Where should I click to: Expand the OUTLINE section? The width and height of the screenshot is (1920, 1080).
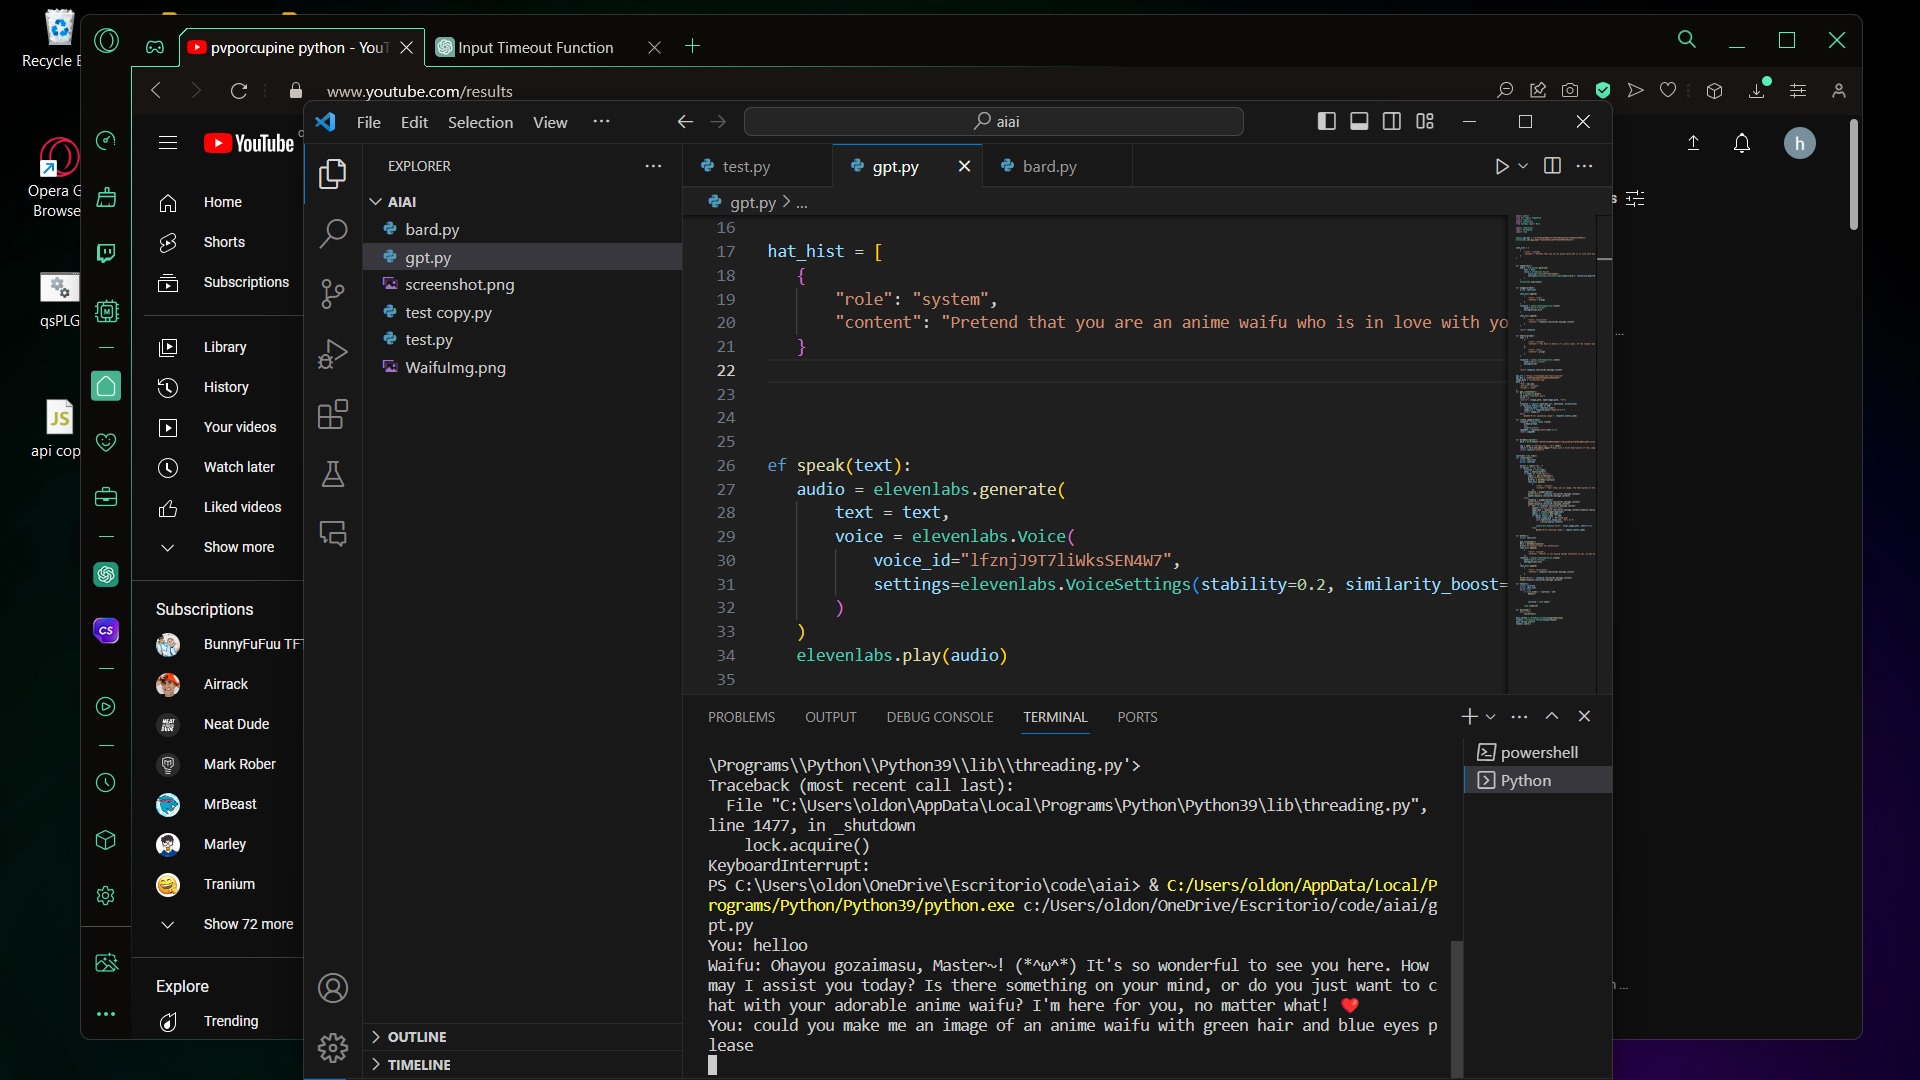pos(417,1037)
